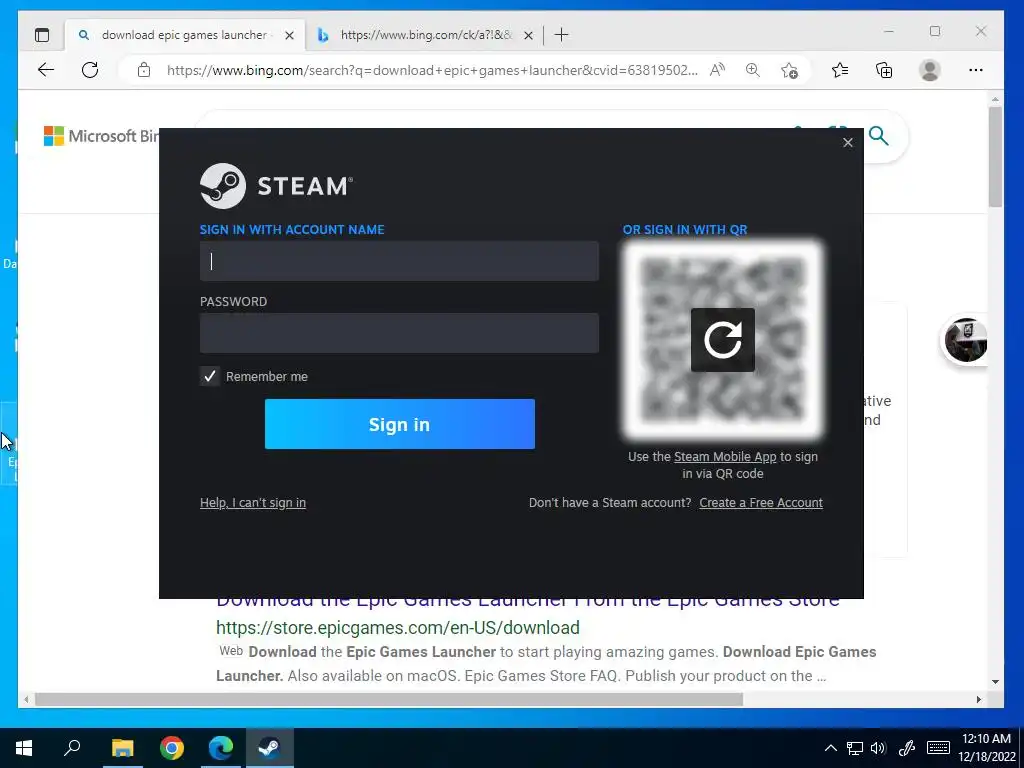This screenshot has width=1024, height=768.
Task: Open the Steam Mobile App link
Action: click(725, 456)
